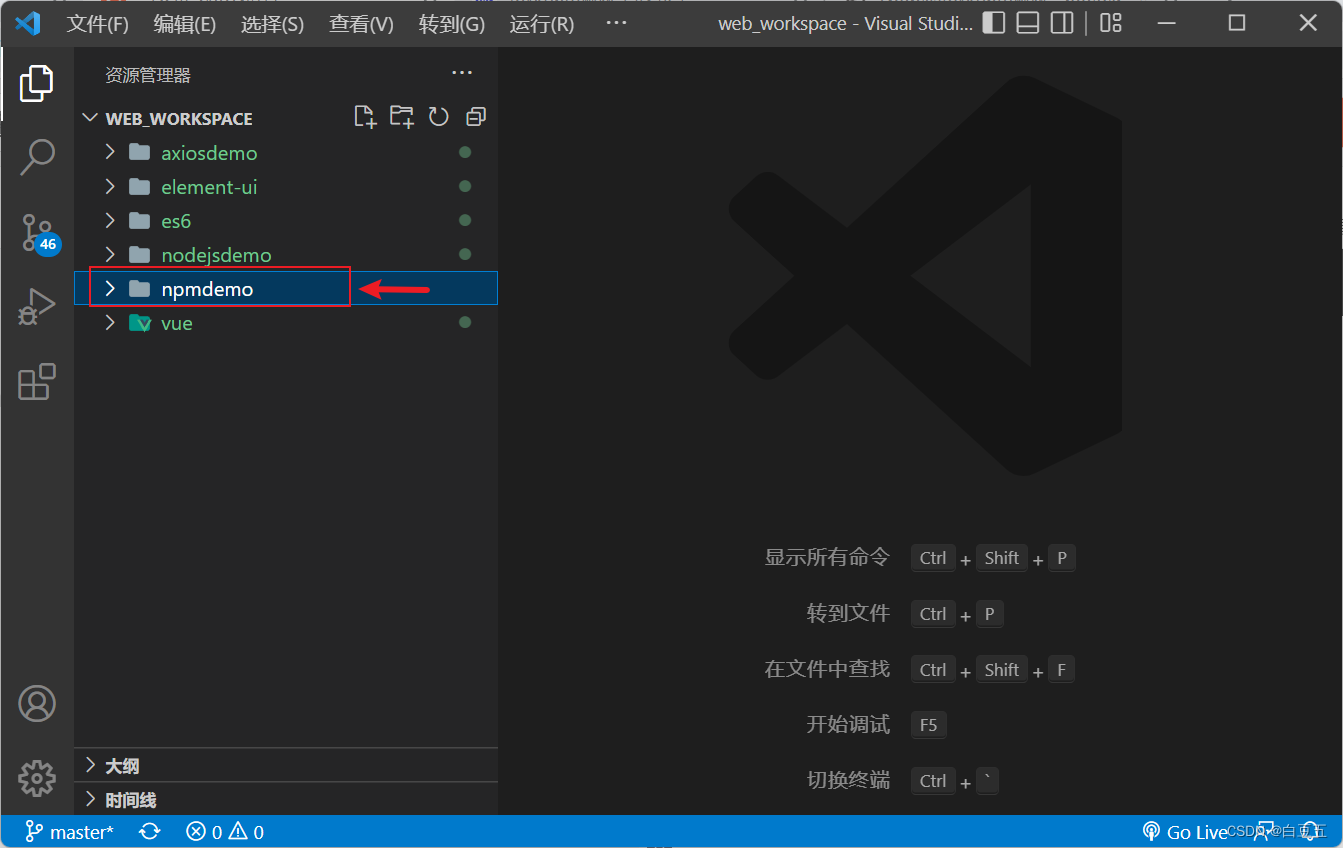This screenshot has width=1343, height=848.
Task: Open the 选择(S) menu
Action: (x=272, y=24)
